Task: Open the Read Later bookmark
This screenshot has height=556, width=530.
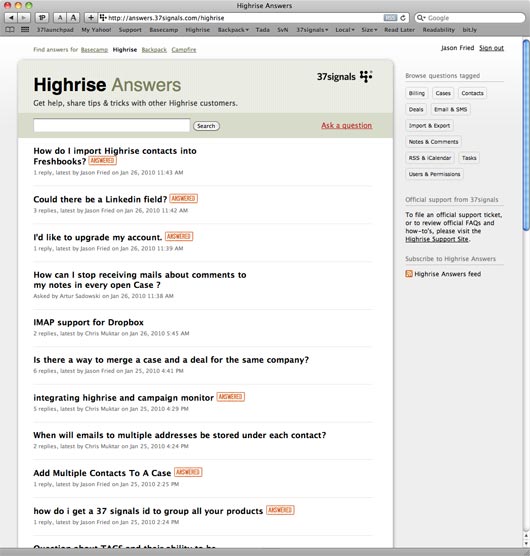Action: [x=399, y=30]
